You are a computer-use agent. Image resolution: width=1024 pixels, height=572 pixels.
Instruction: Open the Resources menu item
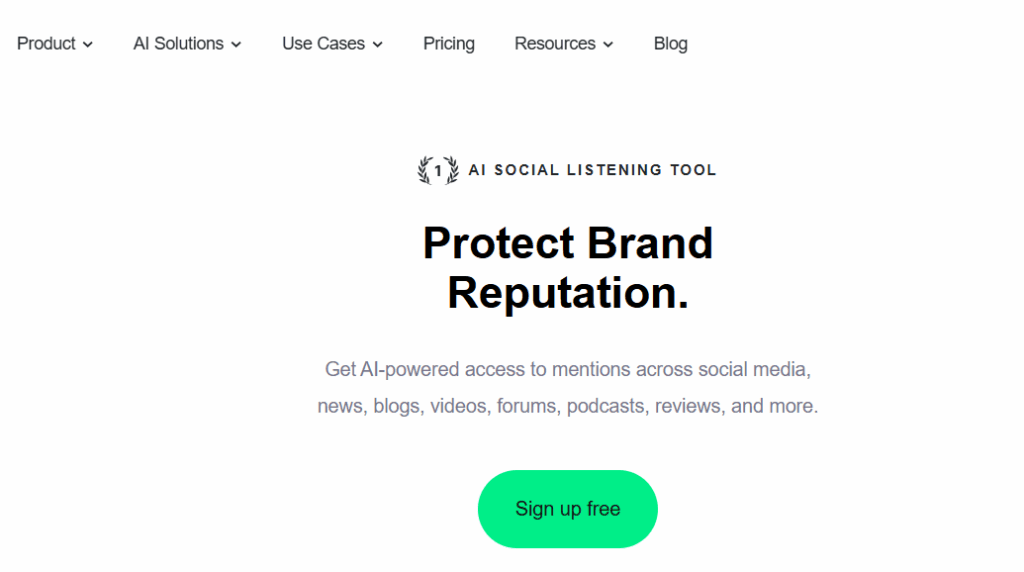click(564, 44)
